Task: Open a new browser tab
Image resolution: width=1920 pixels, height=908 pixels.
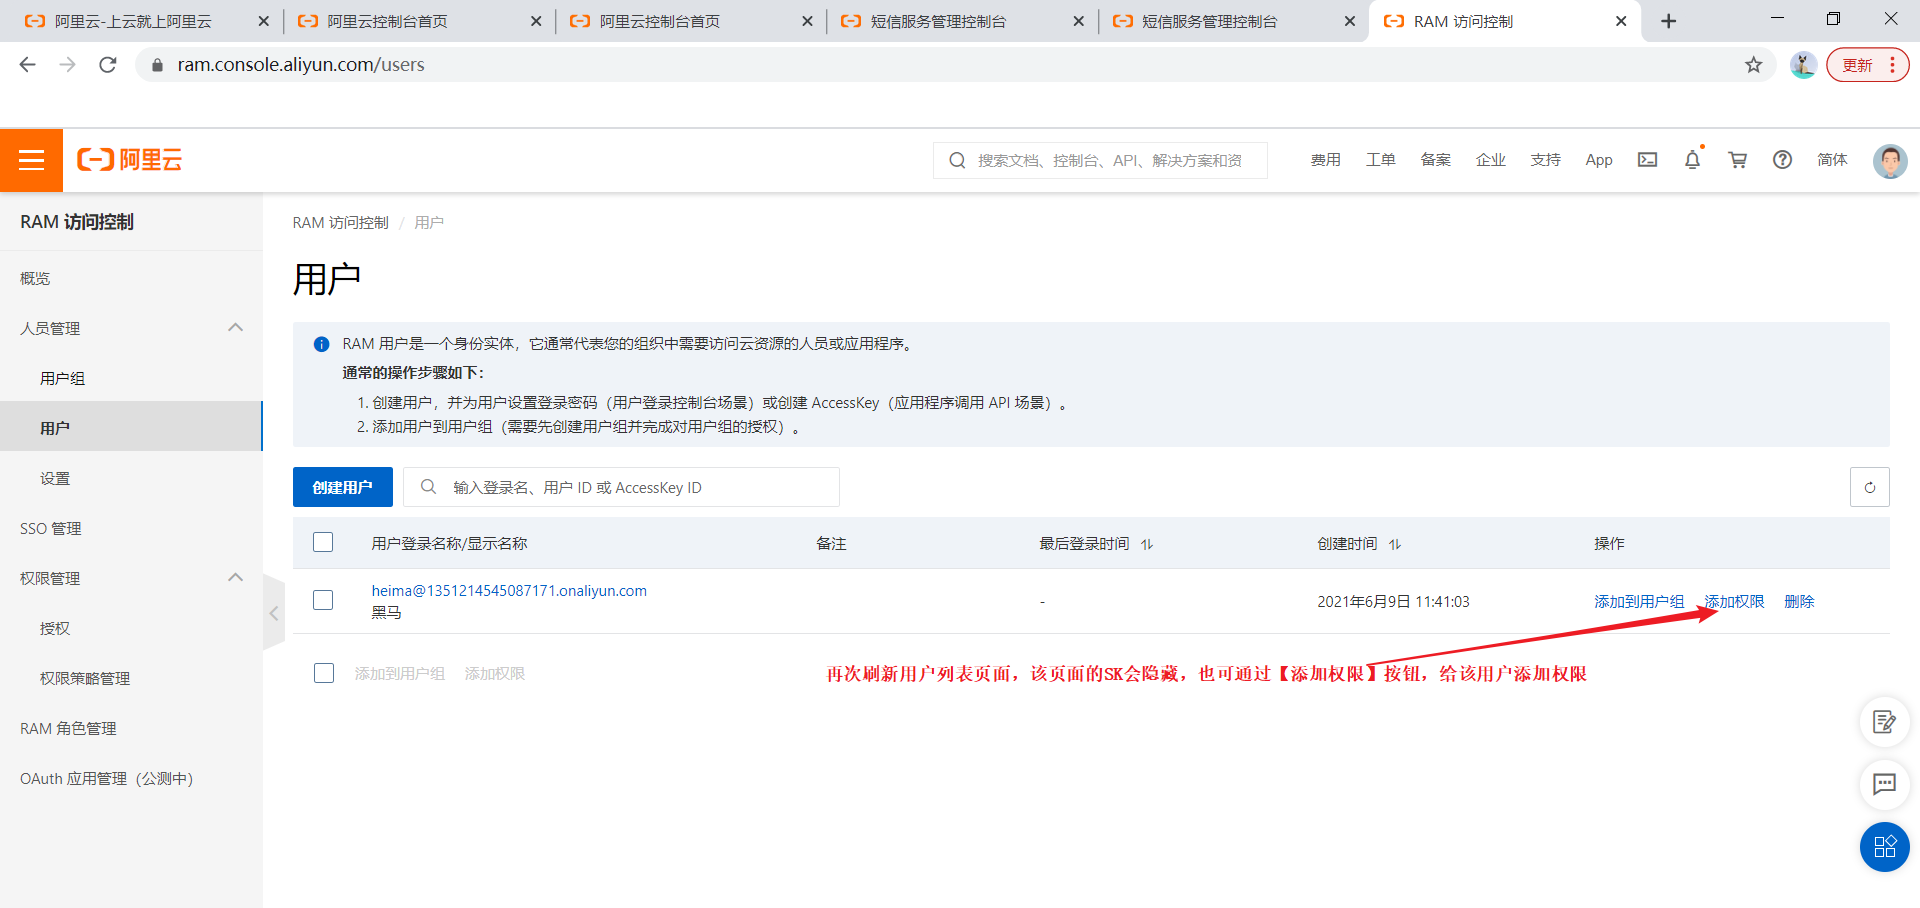Action: [x=1668, y=21]
